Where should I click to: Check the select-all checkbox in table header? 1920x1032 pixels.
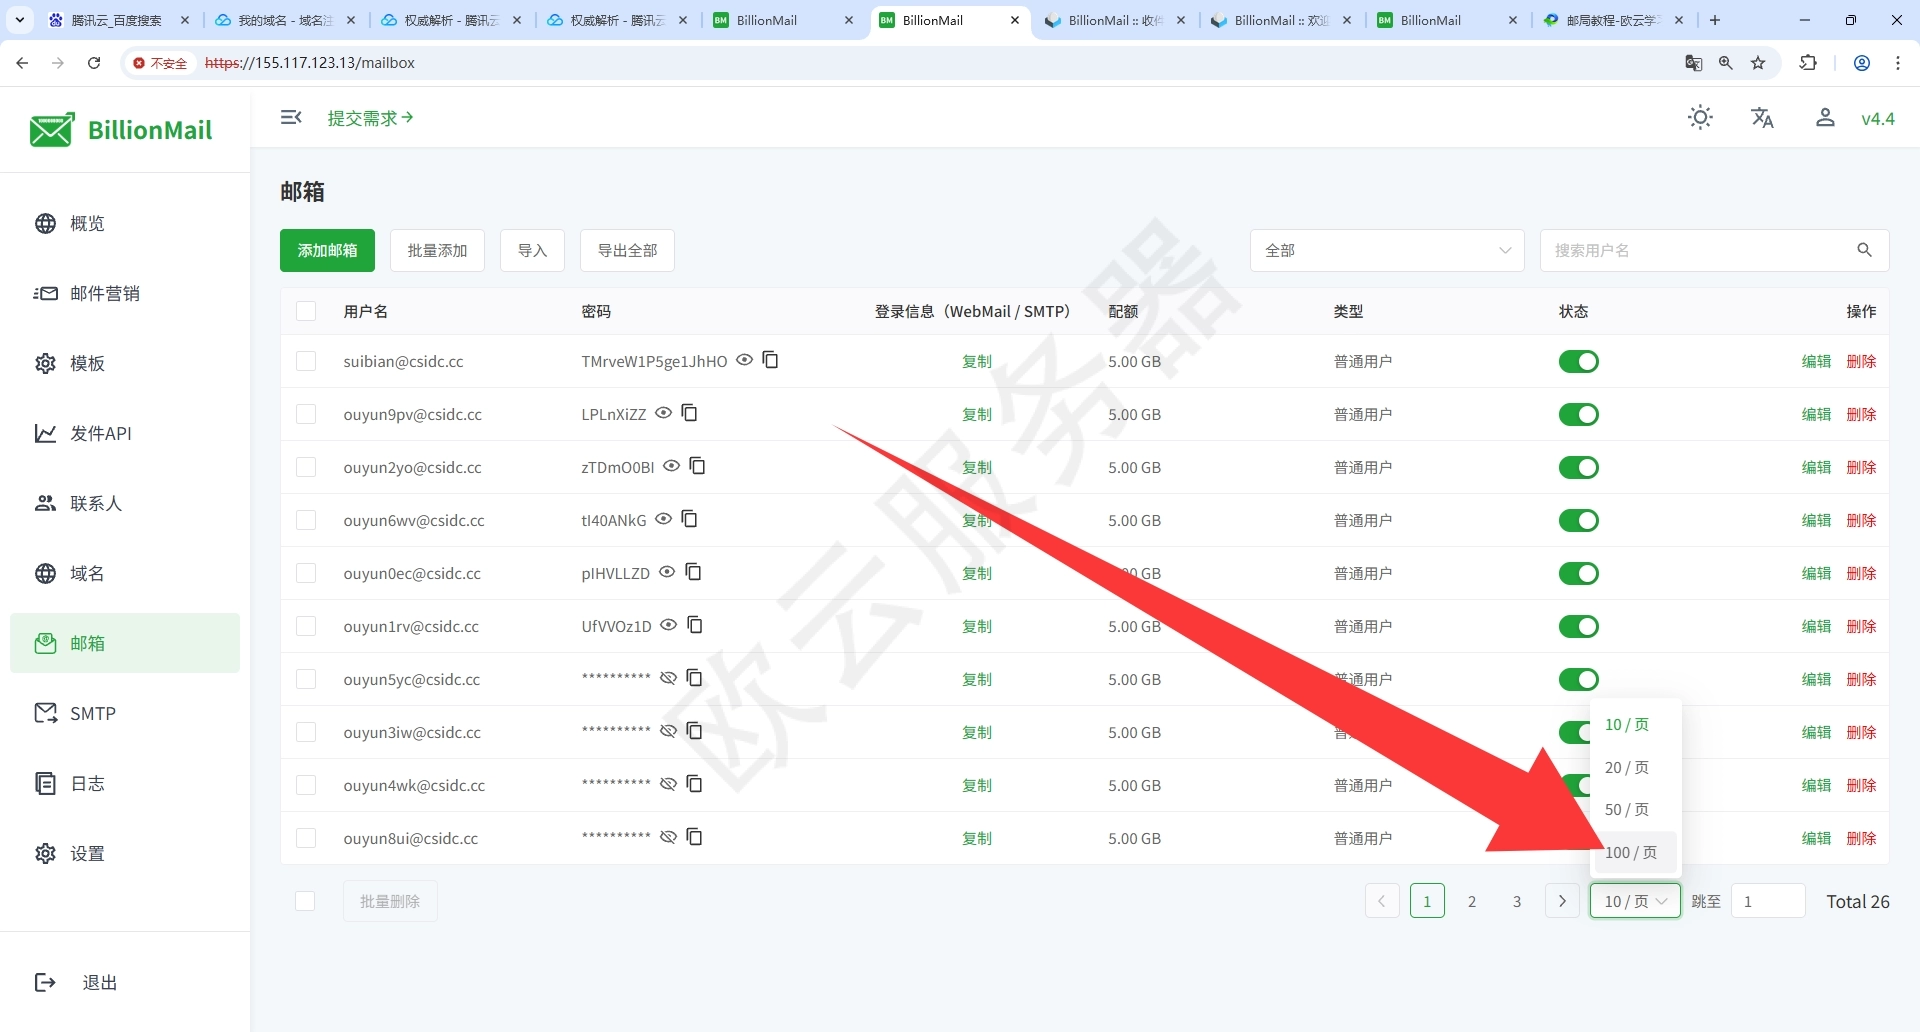click(306, 311)
